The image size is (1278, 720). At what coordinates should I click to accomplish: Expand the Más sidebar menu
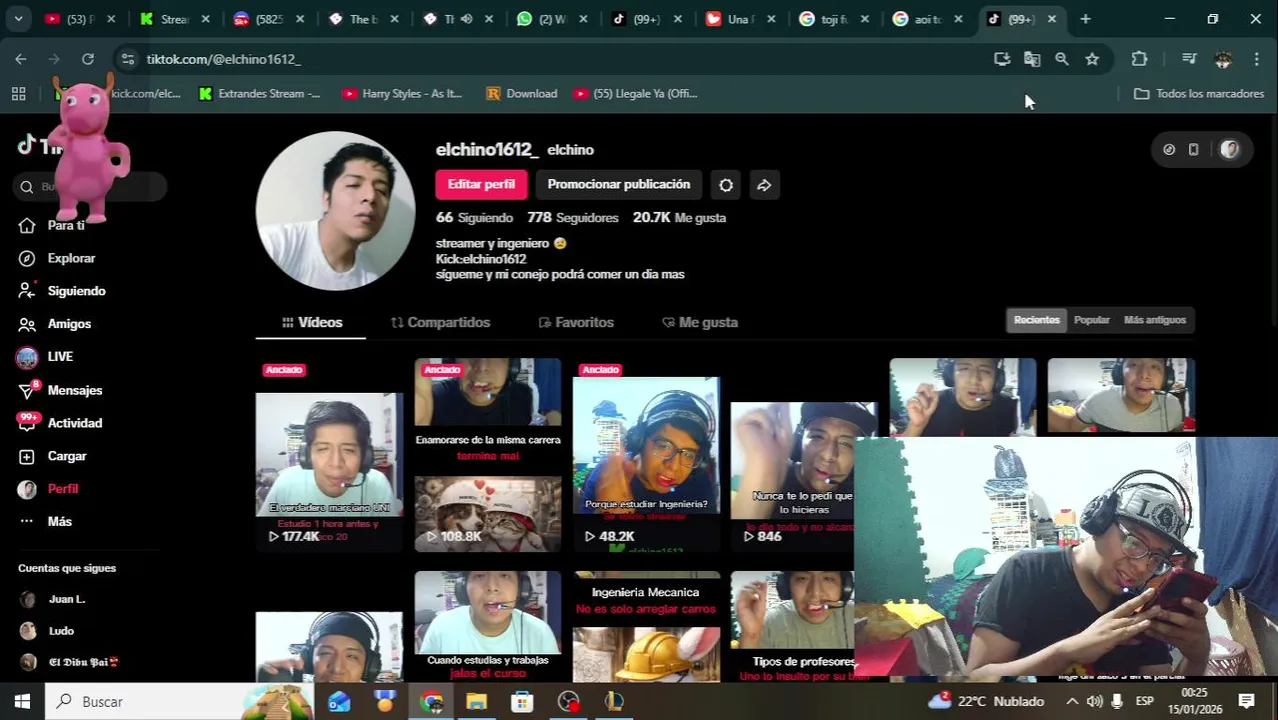(x=59, y=521)
